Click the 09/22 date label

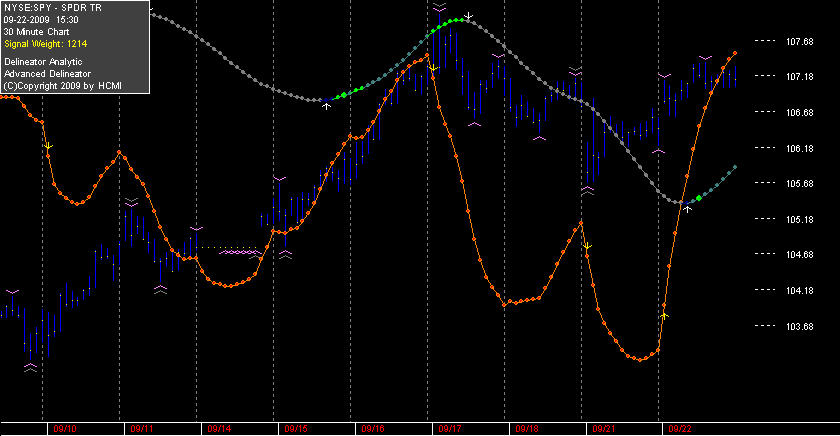pos(680,429)
